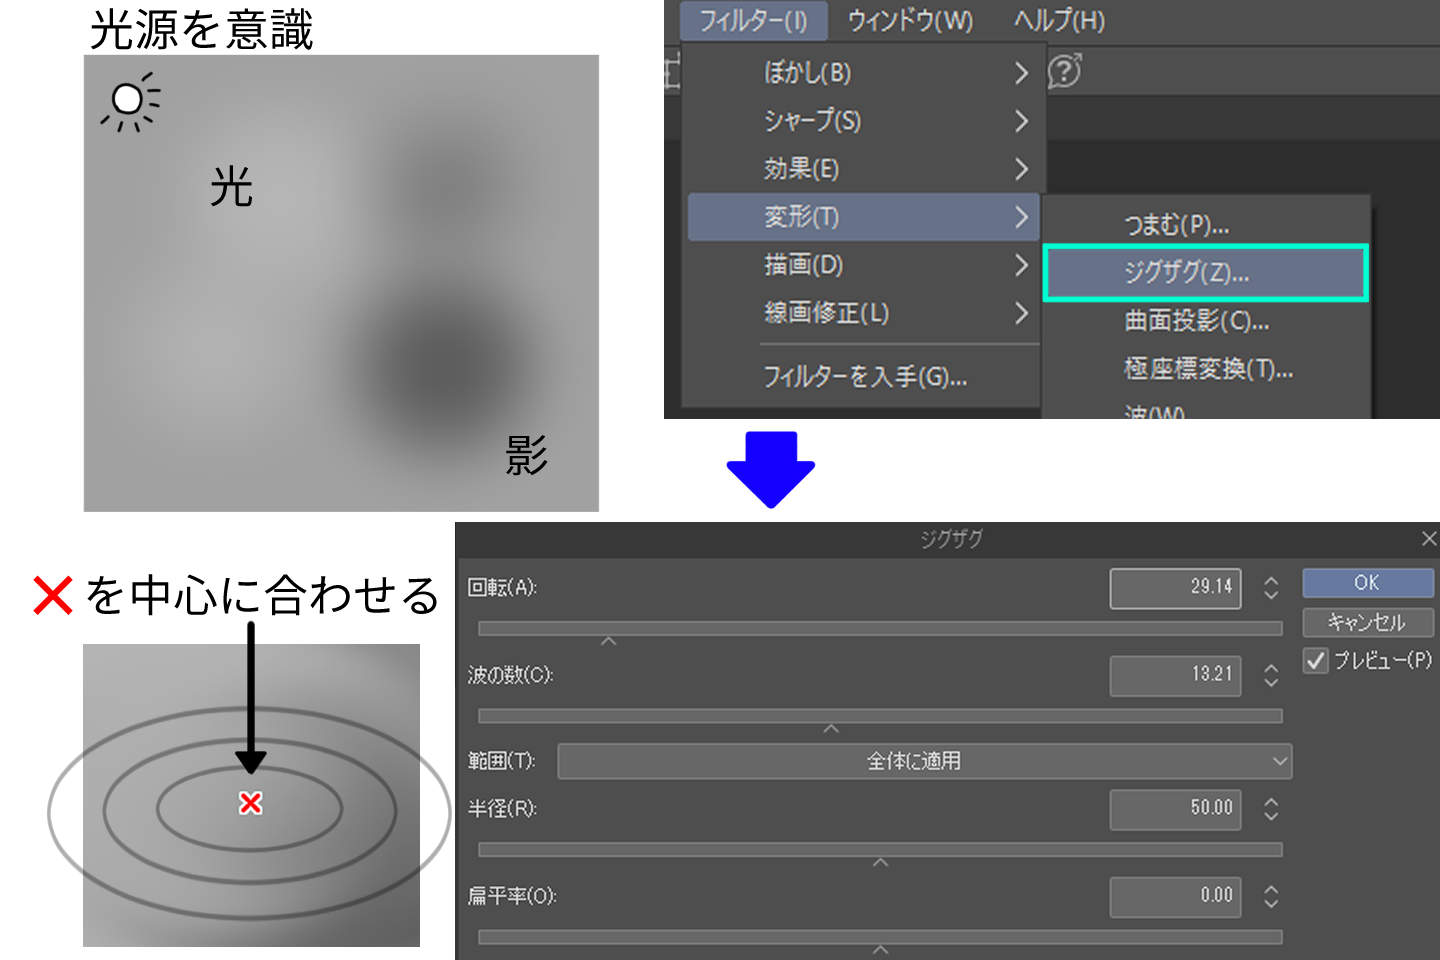Close the ジグザグ dialog with the X

click(x=1429, y=538)
